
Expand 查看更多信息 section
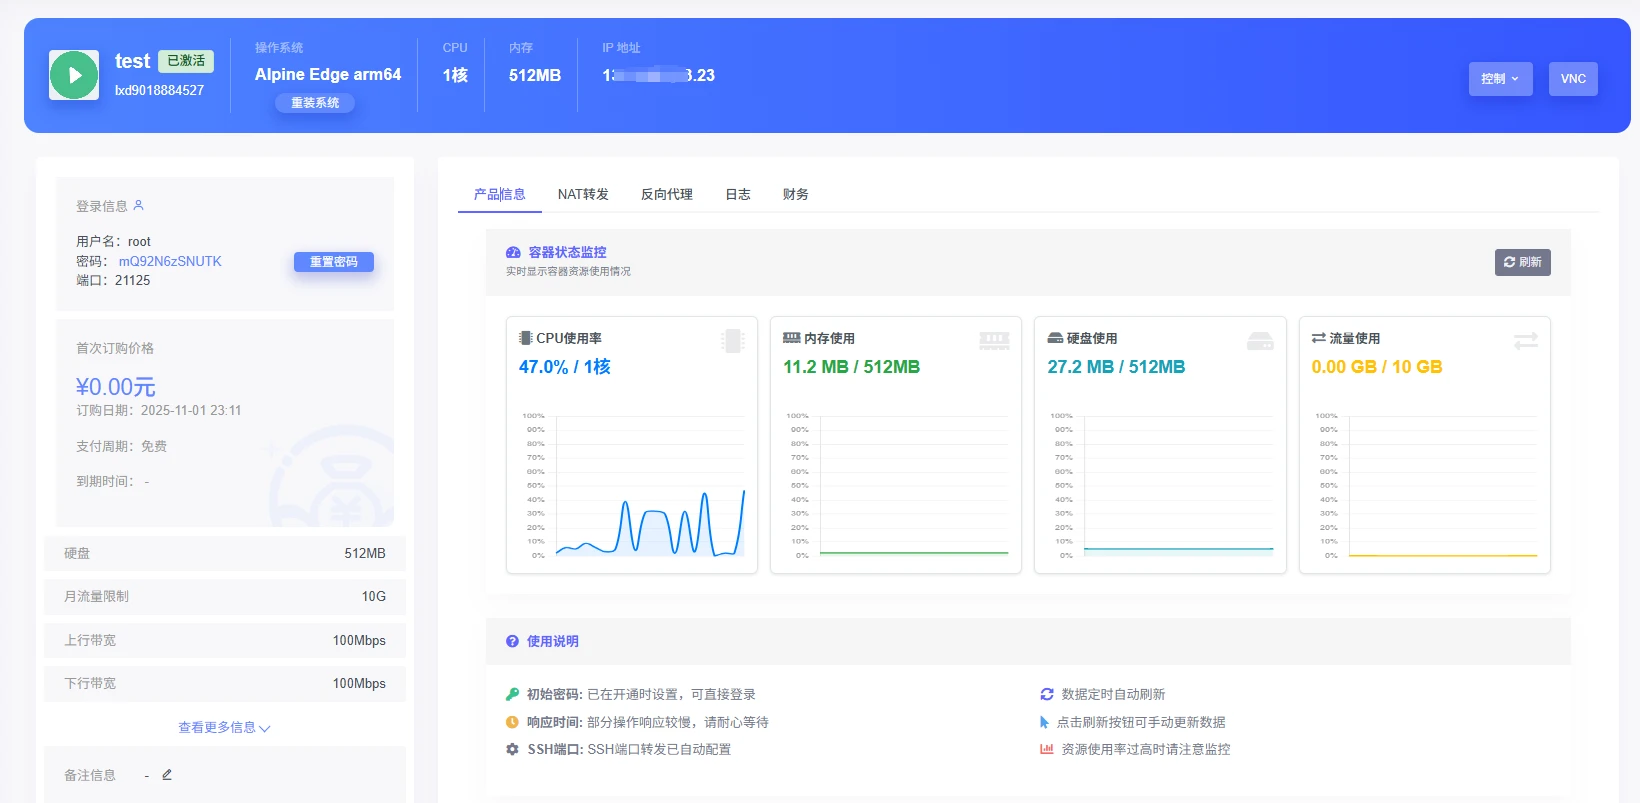coord(224,727)
